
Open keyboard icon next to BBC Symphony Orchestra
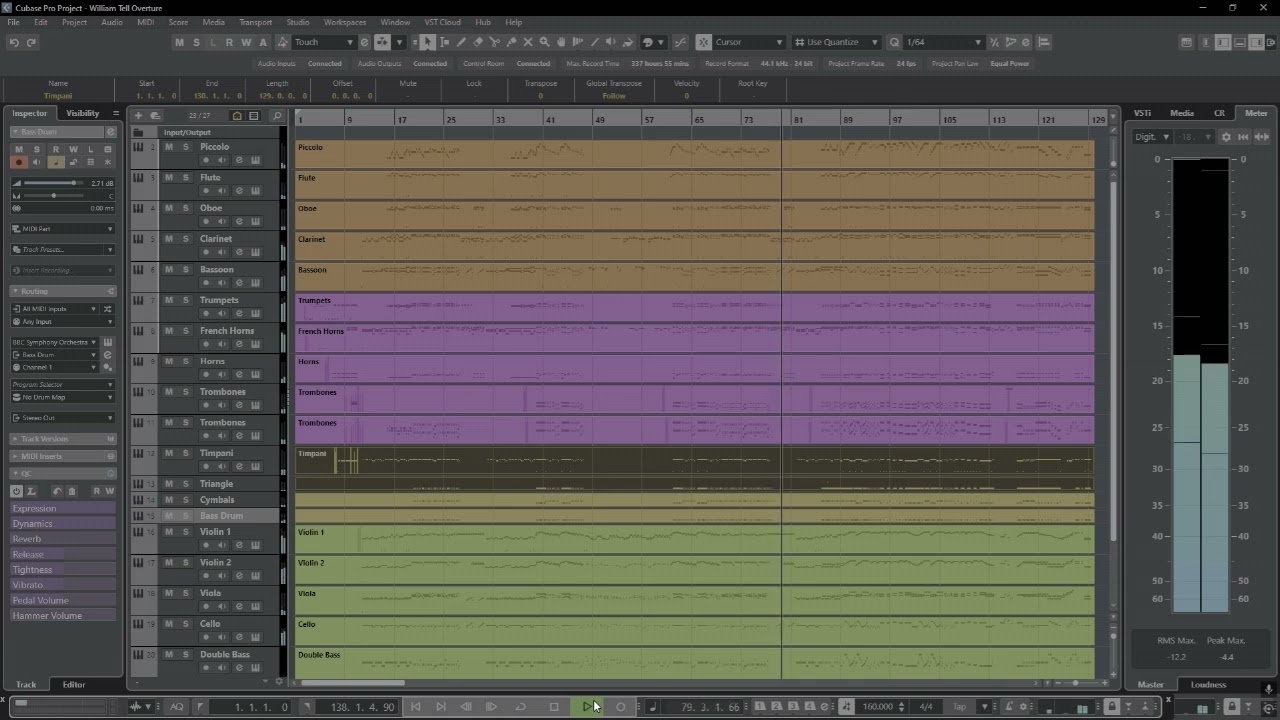(x=107, y=342)
